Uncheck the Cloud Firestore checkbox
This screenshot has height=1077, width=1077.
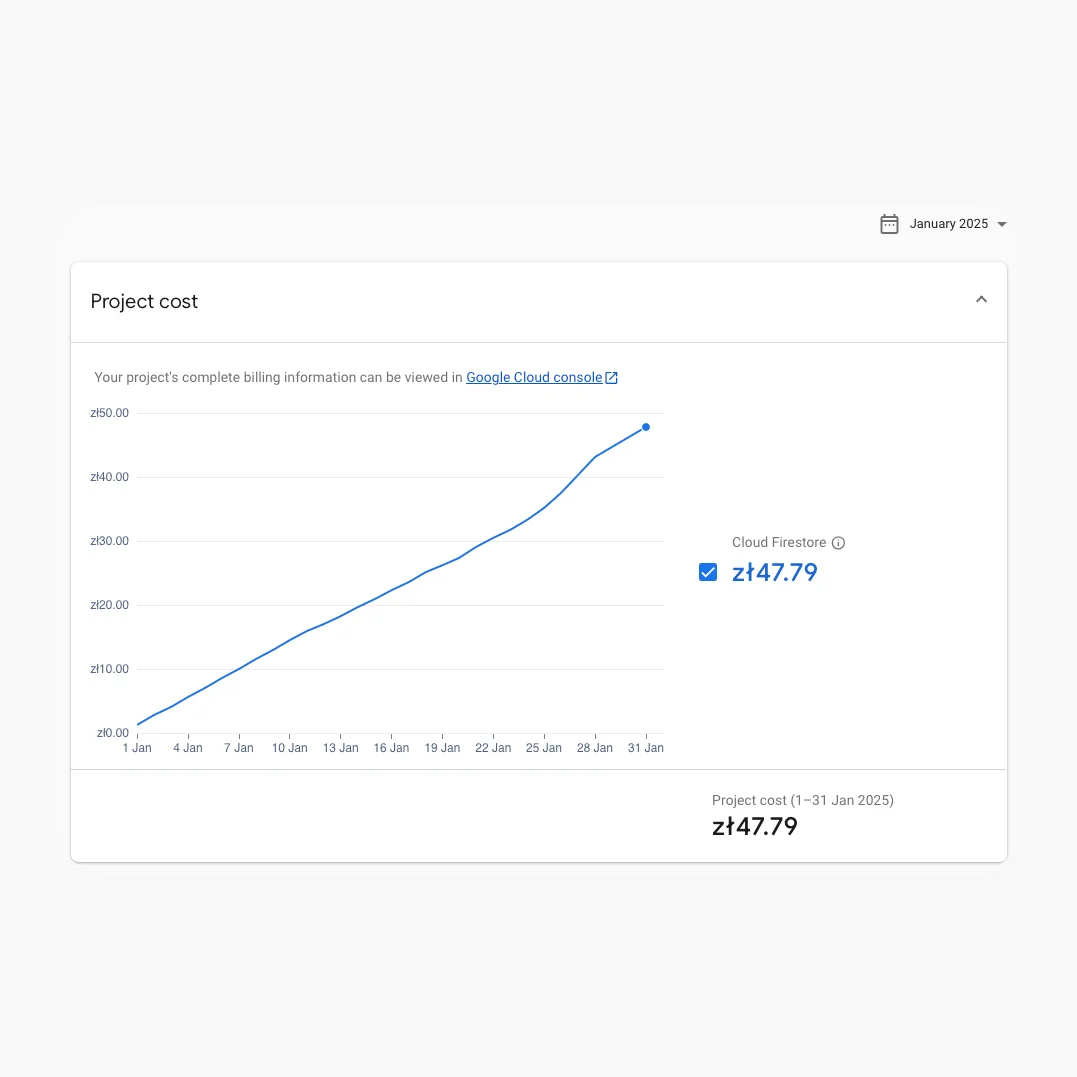tap(708, 572)
